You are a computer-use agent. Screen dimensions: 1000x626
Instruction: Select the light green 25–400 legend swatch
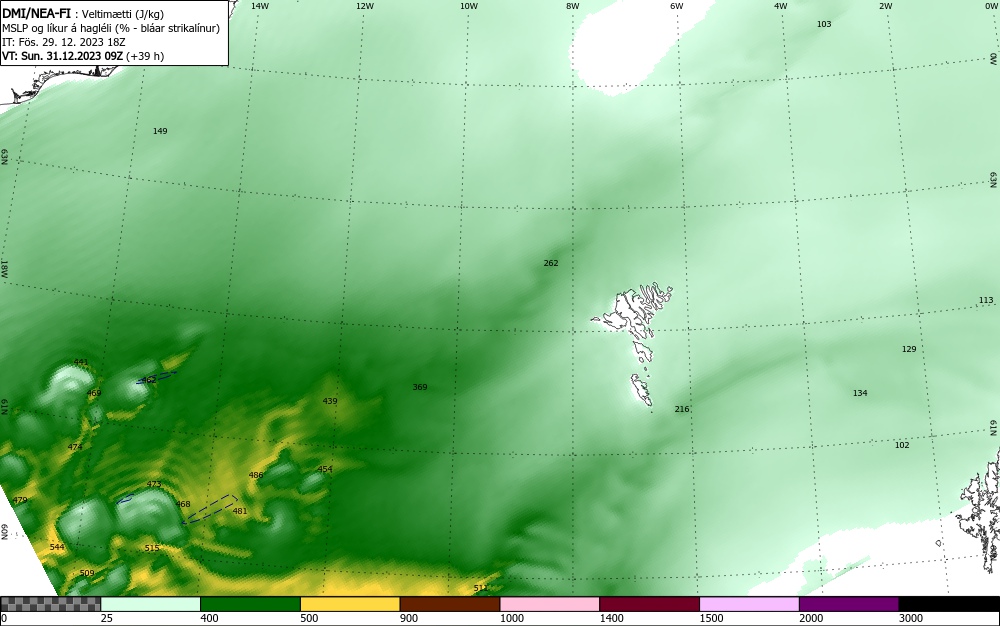point(151,604)
